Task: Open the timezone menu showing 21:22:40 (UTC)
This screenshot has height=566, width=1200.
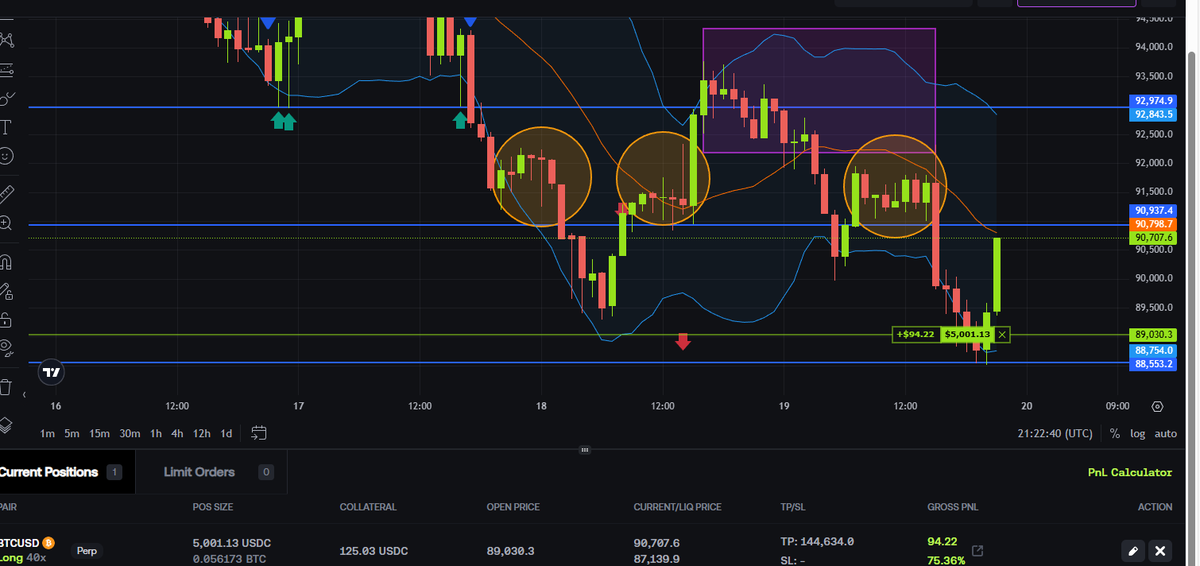Action: 1053,433
